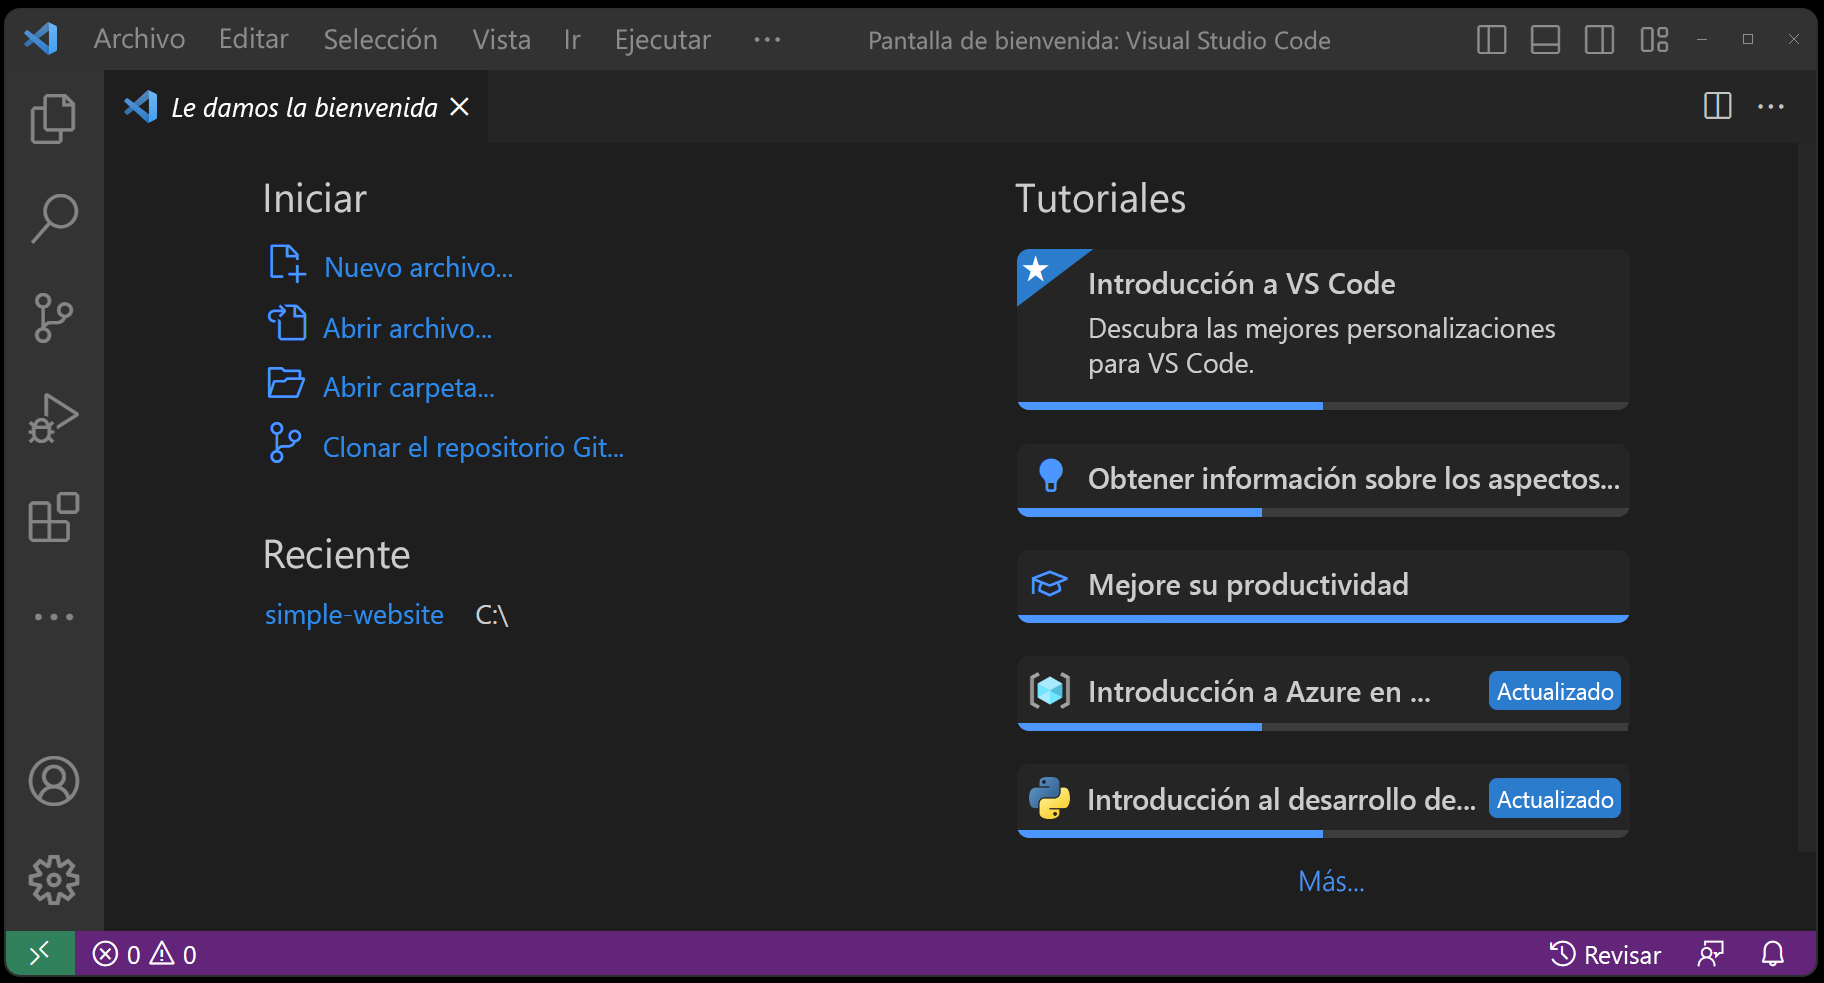Screen dimensions: 1824x983
Task: Open the Vista menu
Action: point(502,39)
